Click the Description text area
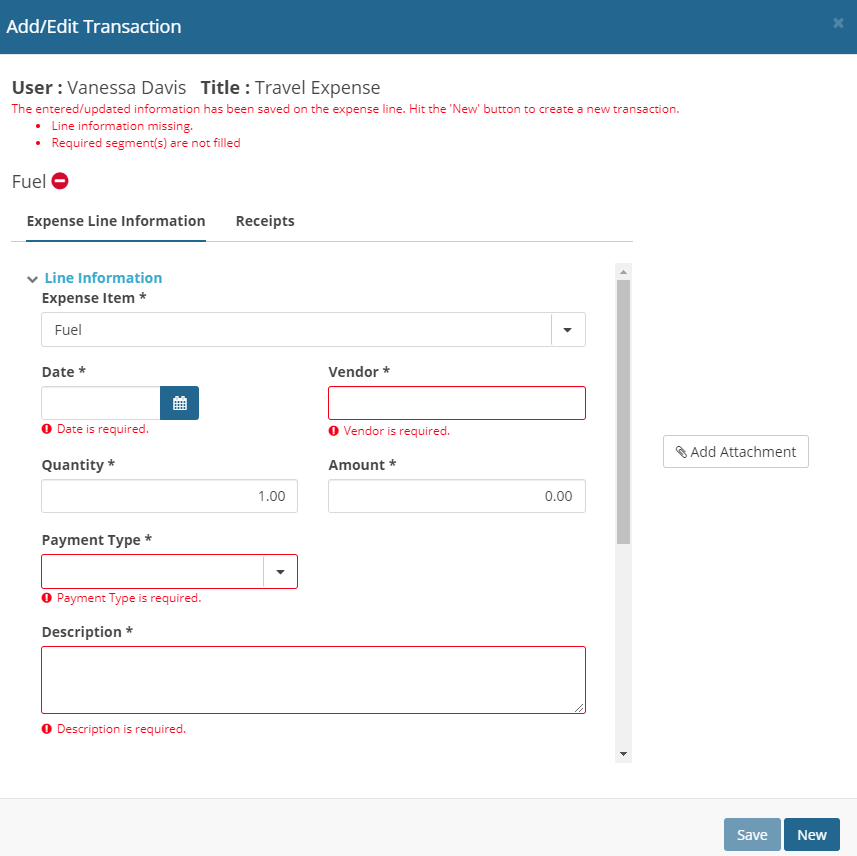This screenshot has width=857, height=856. 313,679
